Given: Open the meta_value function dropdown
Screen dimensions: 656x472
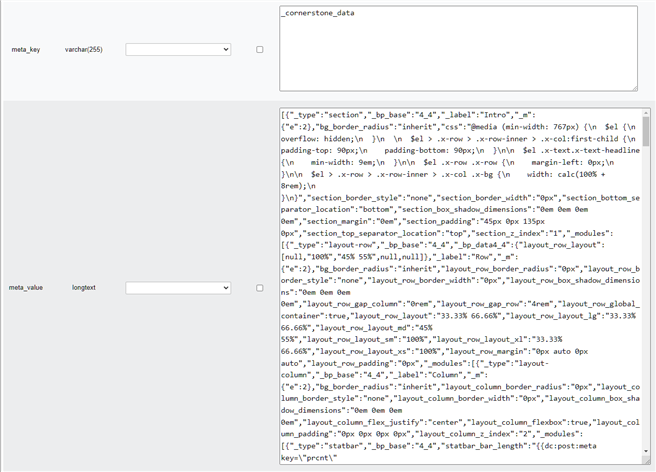Looking at the screenshot, I should pos(178,287).
